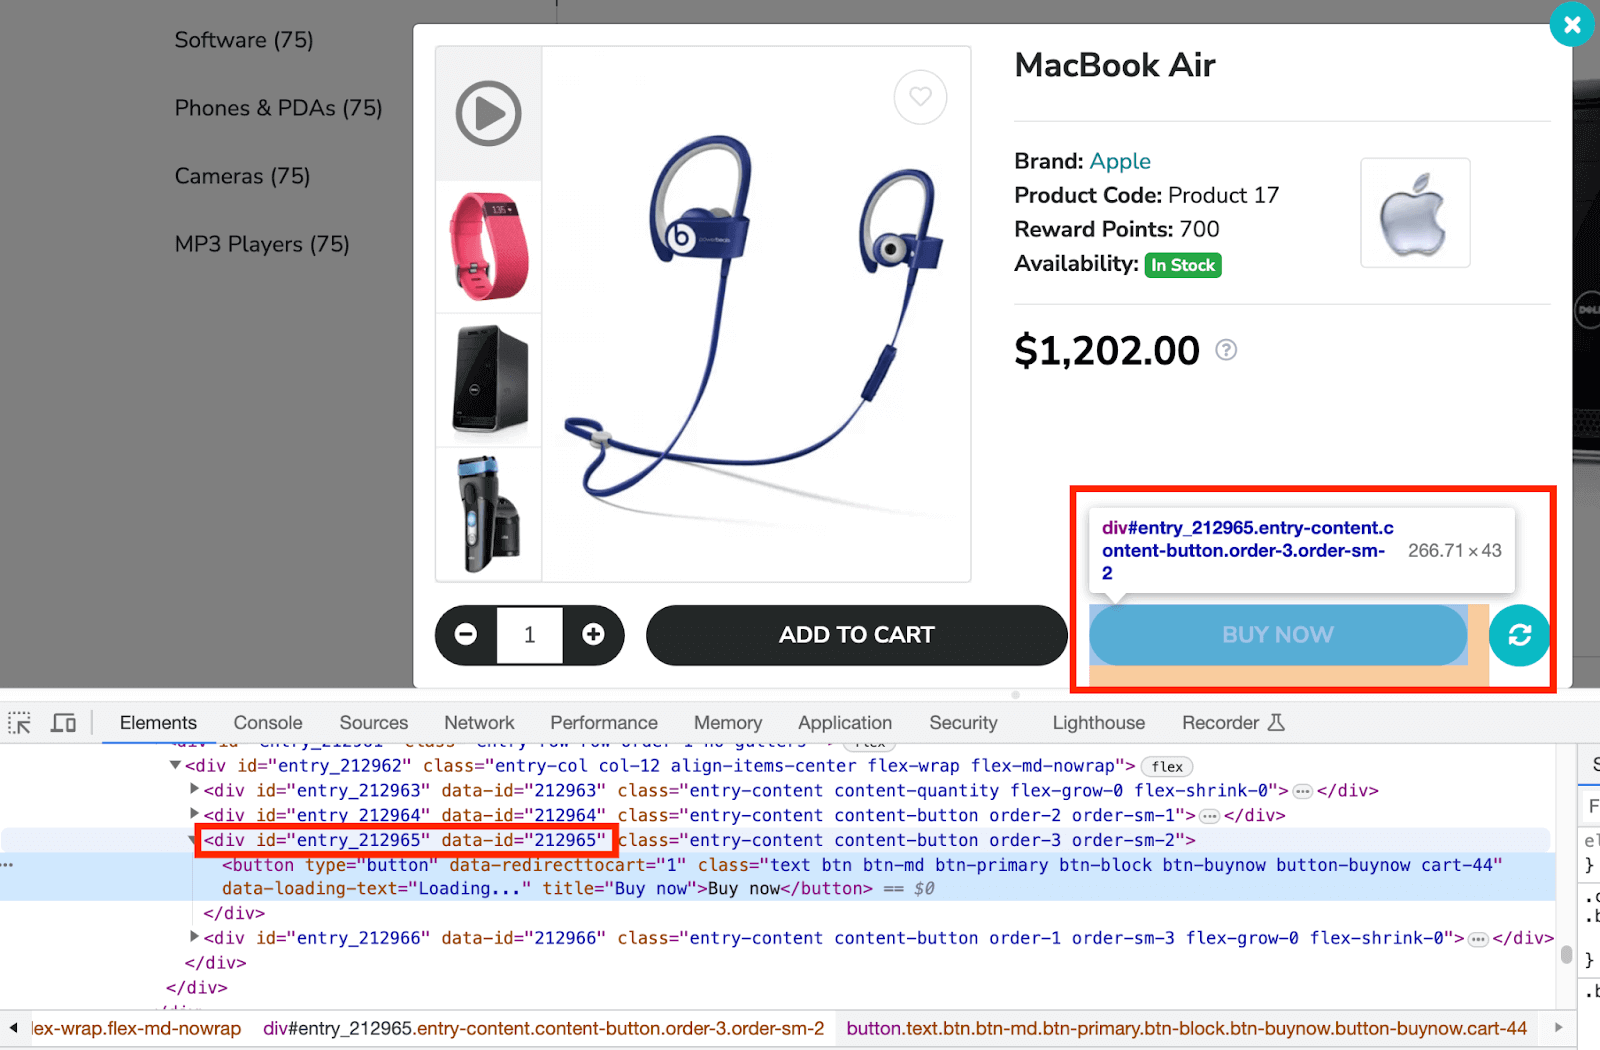Click the right scroll arrow in the breadcrumb bar
This screenshot has height=1050, width=1600.
[x=1559, y=1028]
